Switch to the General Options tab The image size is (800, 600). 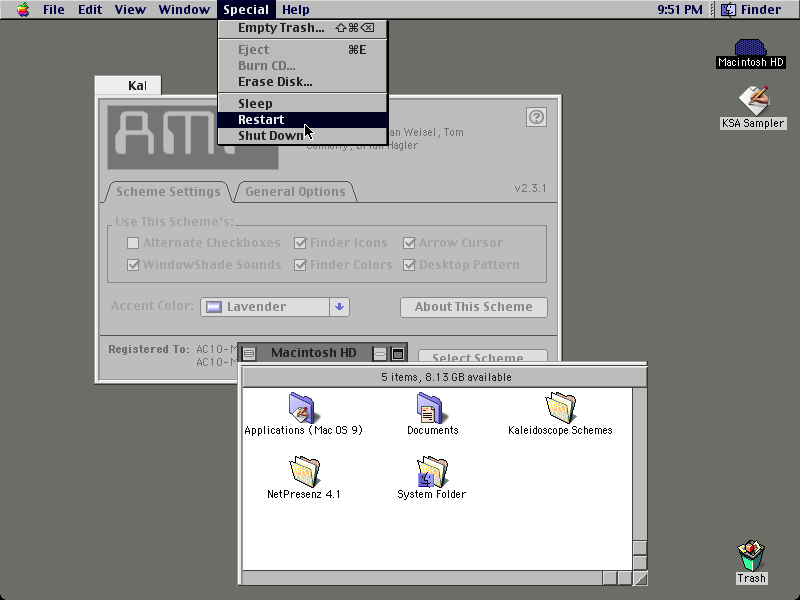tap(295, 192)
